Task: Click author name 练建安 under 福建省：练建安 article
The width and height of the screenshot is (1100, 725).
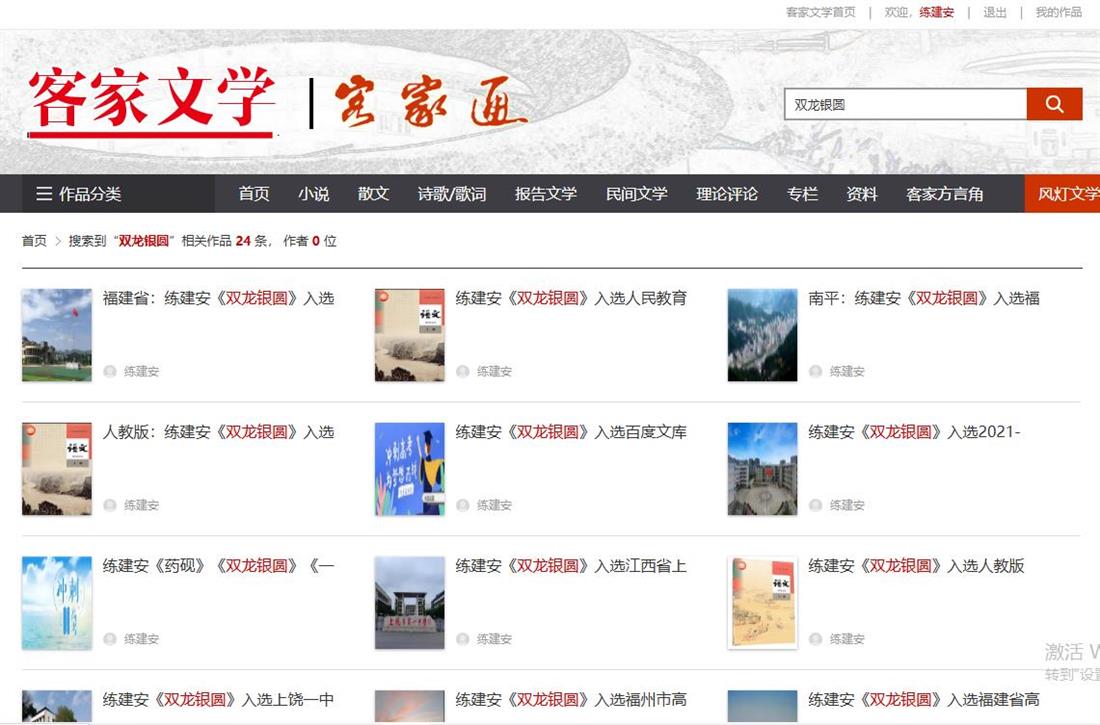Action: tap(142, 371)
